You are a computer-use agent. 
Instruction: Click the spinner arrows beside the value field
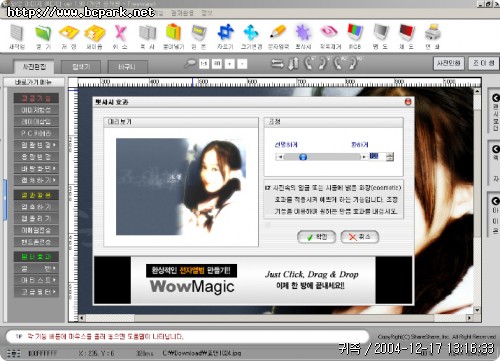tap(390, 157)
